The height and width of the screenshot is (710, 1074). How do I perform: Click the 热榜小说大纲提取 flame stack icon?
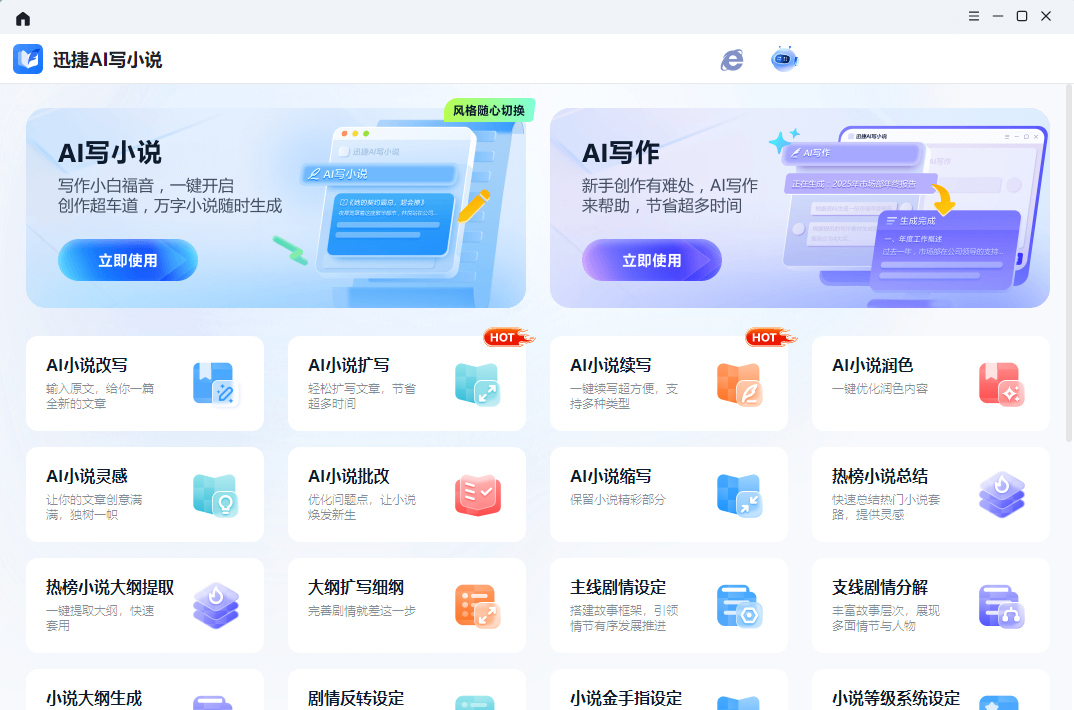click(216, 606)
